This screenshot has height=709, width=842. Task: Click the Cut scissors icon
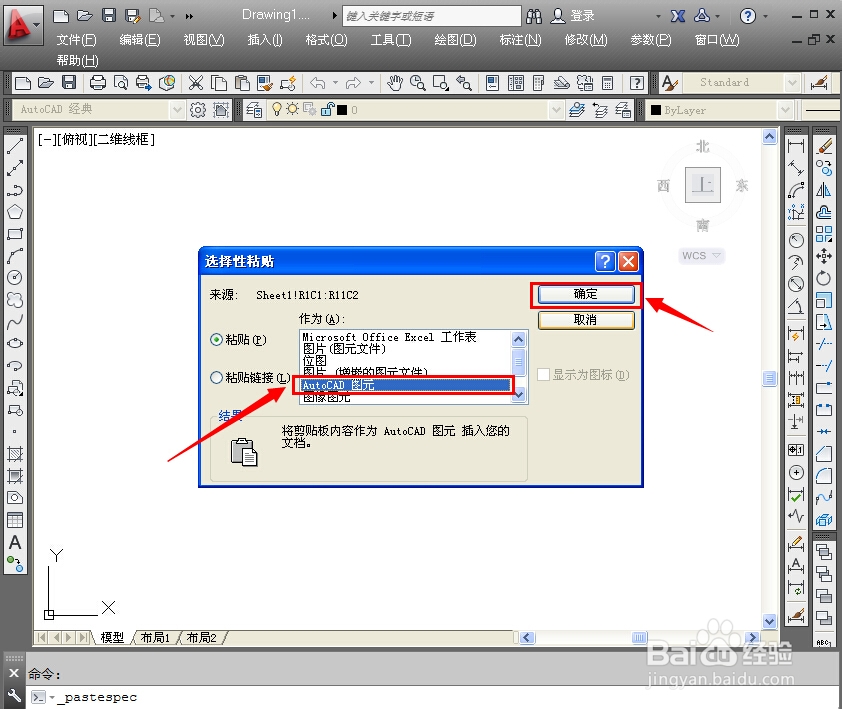tap(195, 83)
